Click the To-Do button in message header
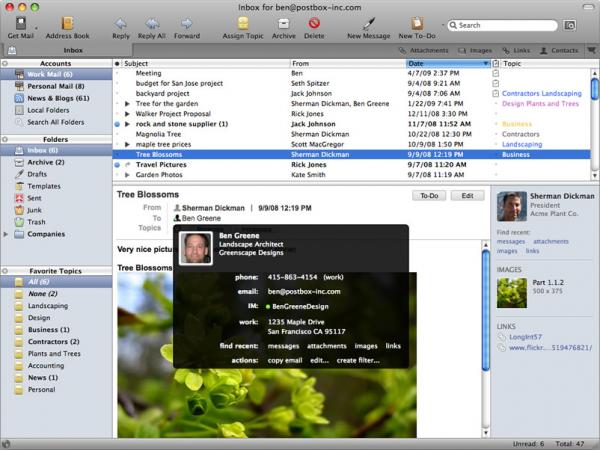600x450 pixels. (430, 196)
